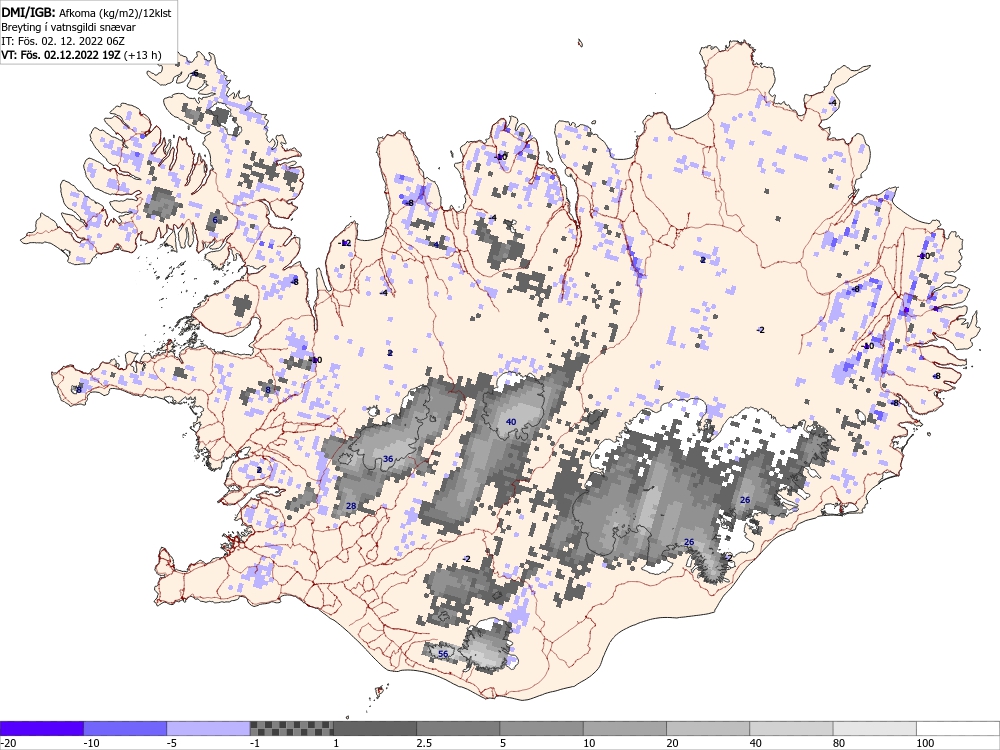Click the legend label -10
Viewport: 1000px width, 750px height.
pyautogui.click(x=92, y=743)
